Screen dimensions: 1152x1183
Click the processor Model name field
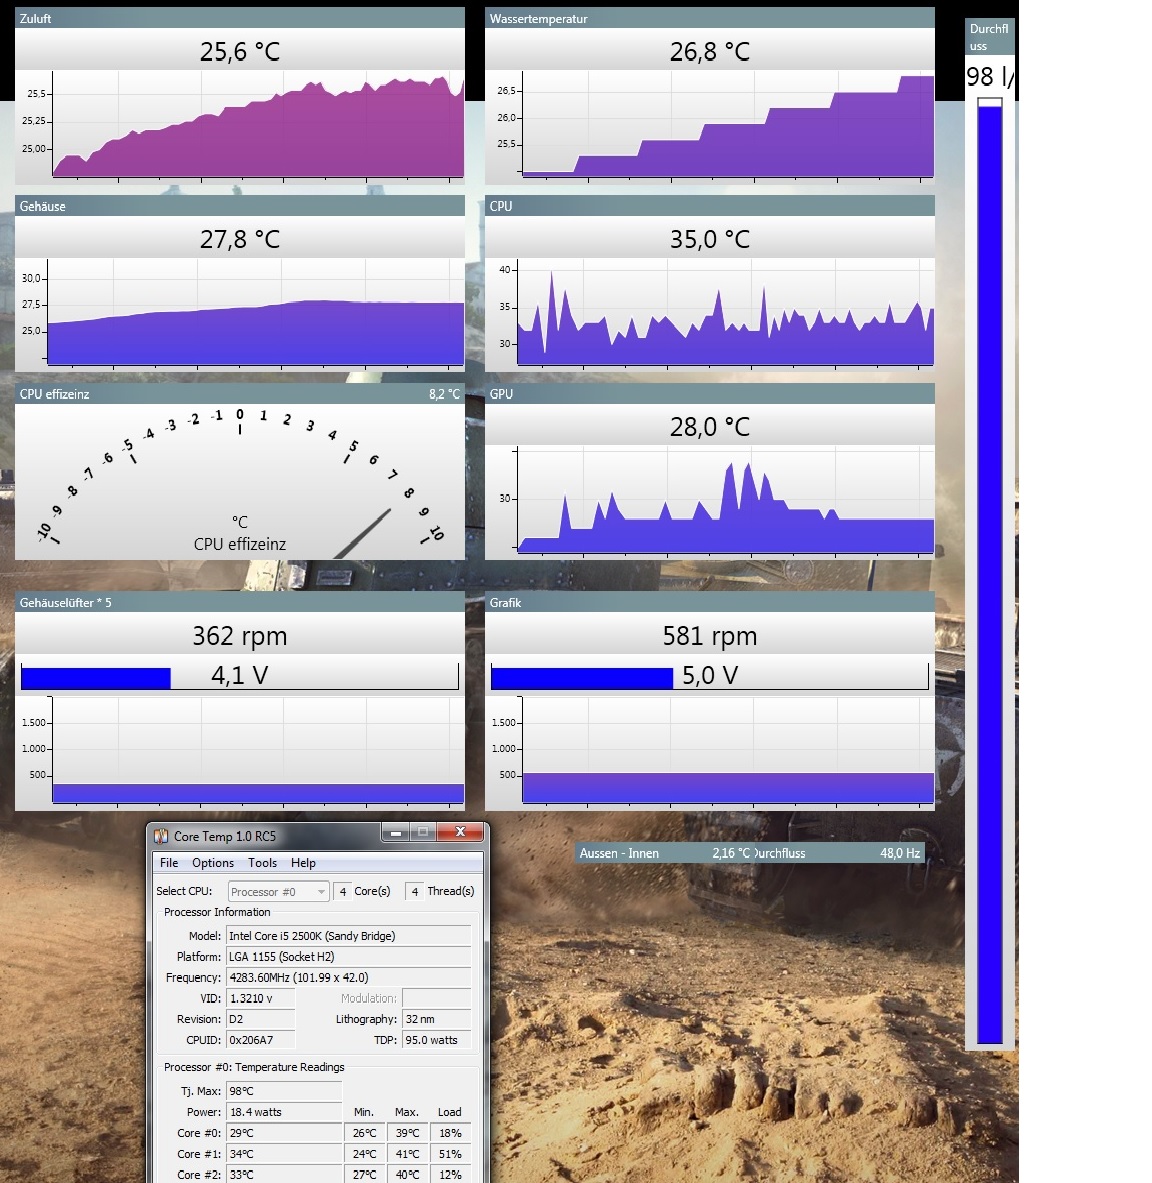(348, 936)
